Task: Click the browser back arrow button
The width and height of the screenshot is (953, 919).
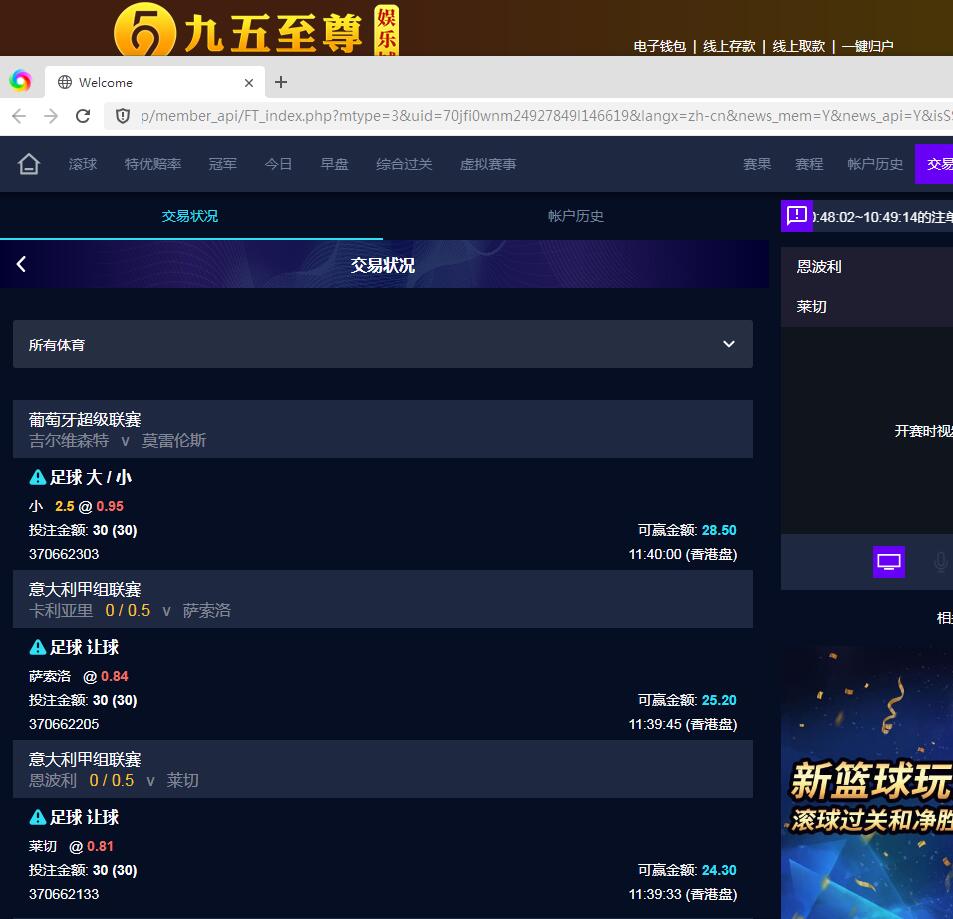Action: [19, 116]
